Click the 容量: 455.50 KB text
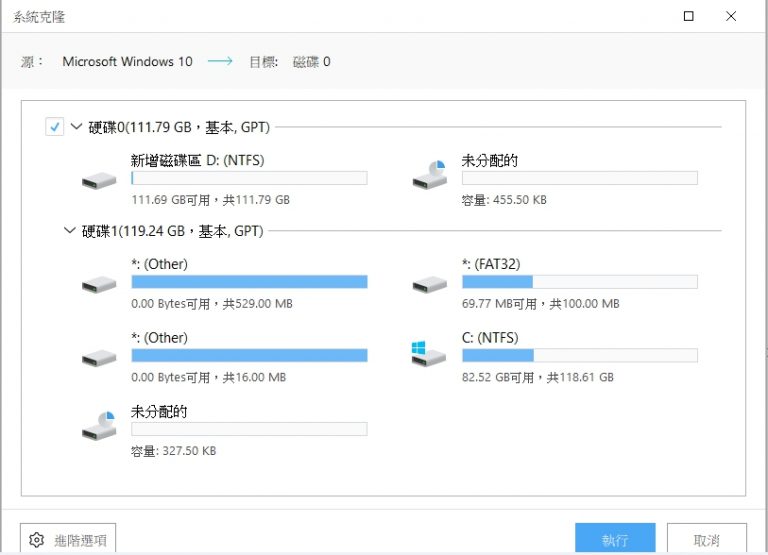 pos(504,200)
